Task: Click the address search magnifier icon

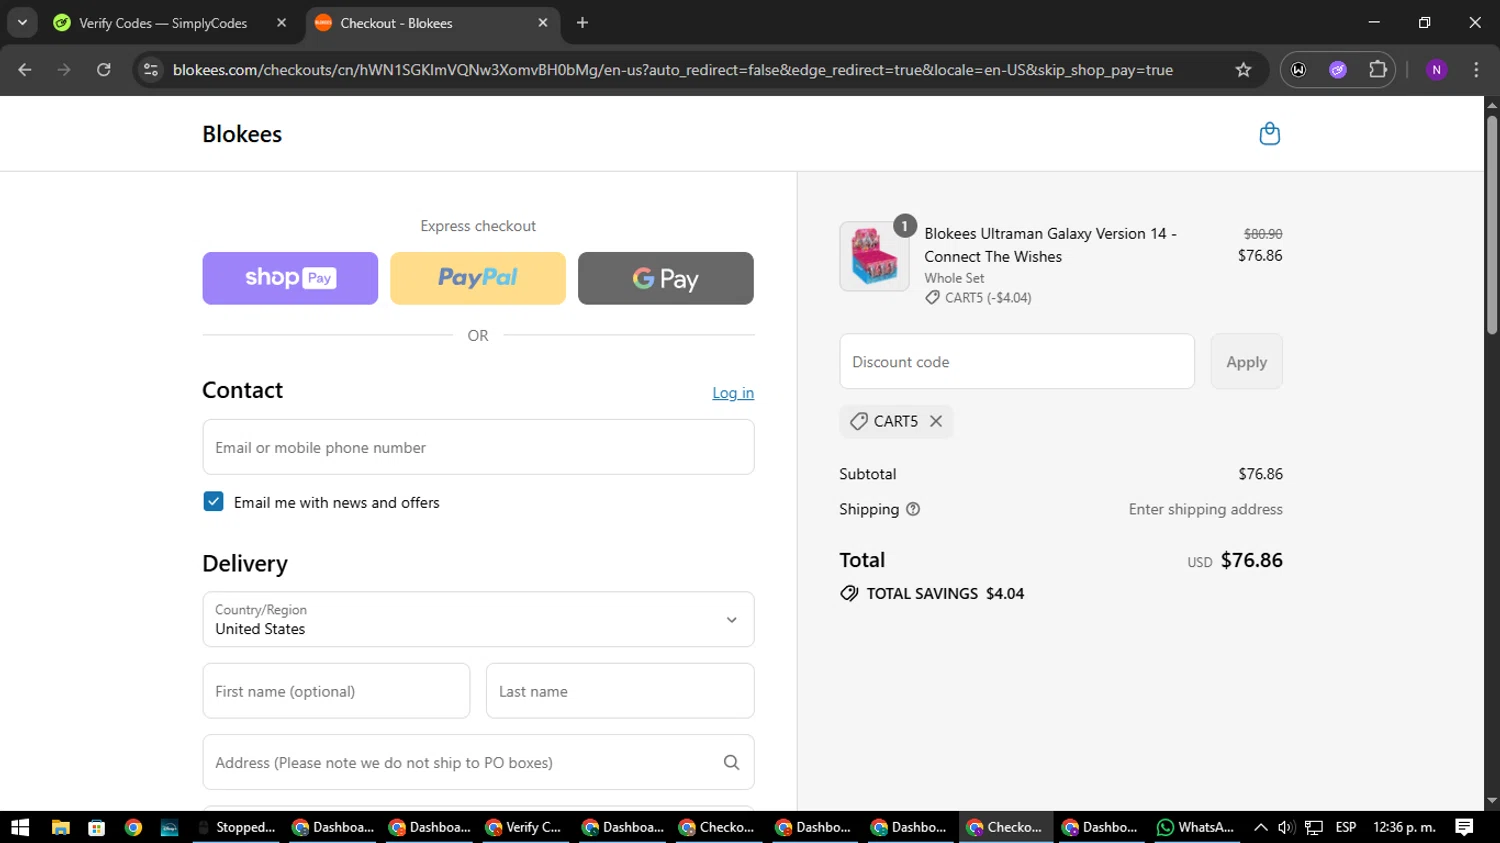Action: pyautogui.click(x=731, y=762)
